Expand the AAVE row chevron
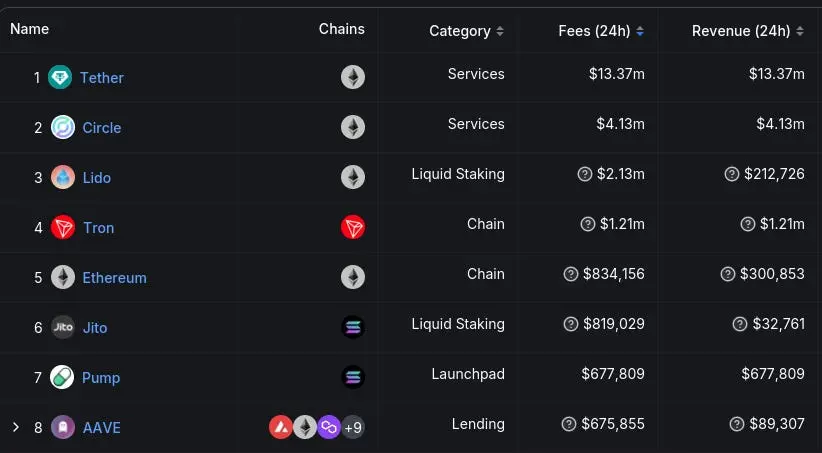Image resolution: width=822 pixels, height=453 pixels. (15, 428)
